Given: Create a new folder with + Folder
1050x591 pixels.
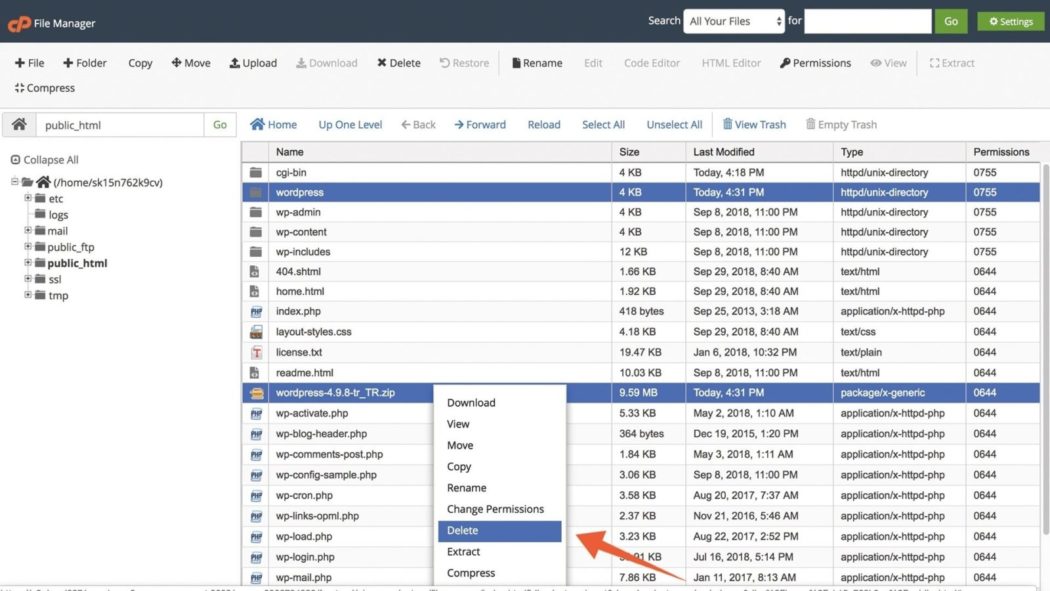Looking at the screenshot, I should tap(84, 63).
